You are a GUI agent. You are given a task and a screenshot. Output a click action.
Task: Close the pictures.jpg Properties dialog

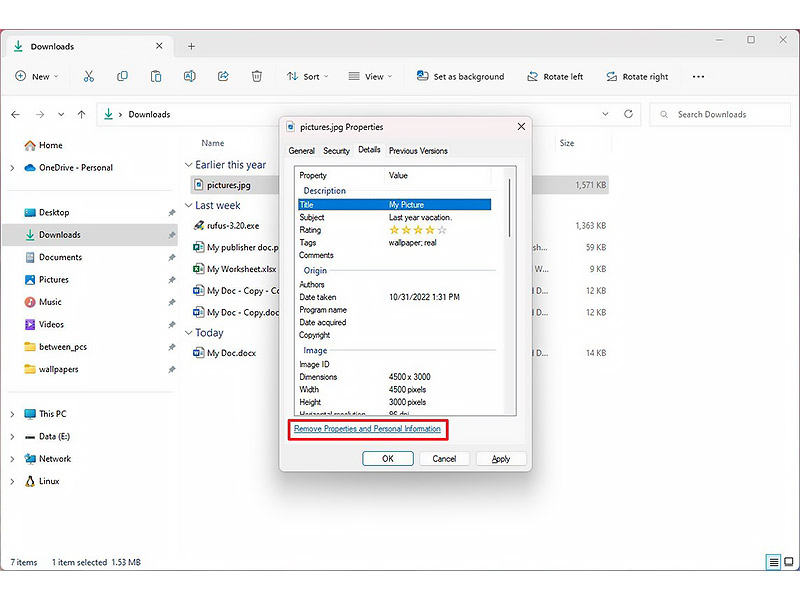[521, 127]
